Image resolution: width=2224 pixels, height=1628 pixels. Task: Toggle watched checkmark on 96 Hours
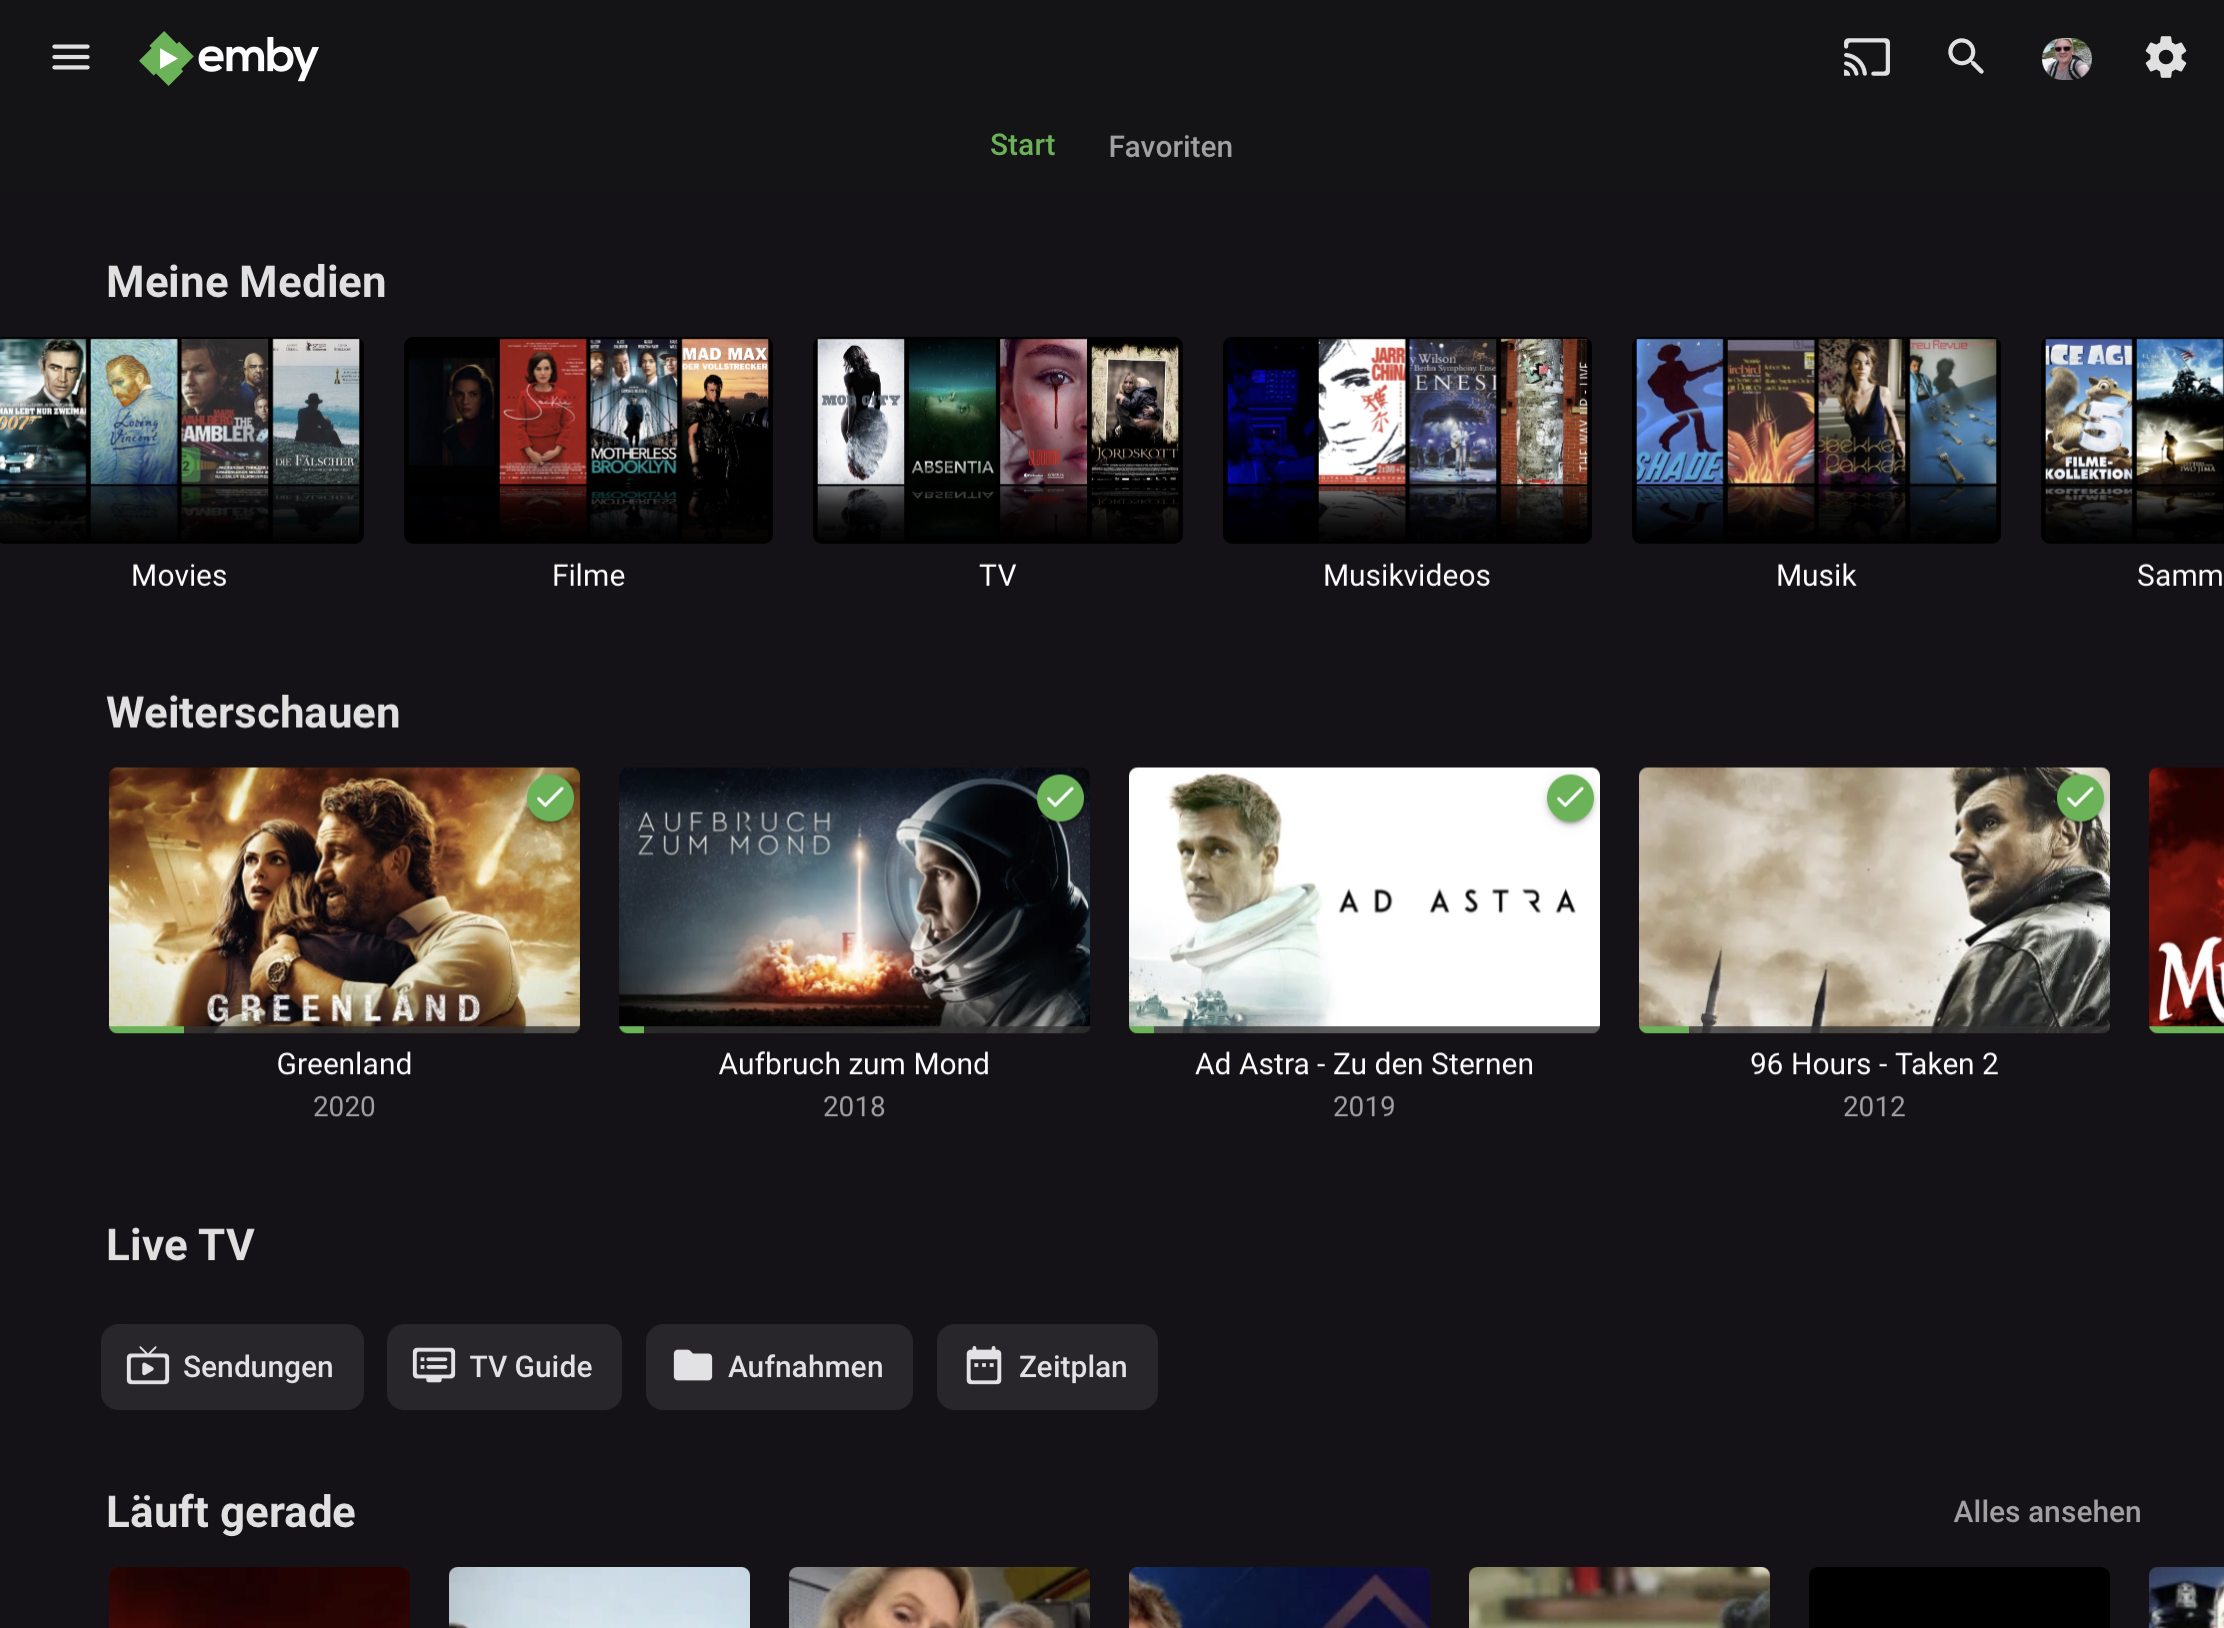tap(2080, 798)
